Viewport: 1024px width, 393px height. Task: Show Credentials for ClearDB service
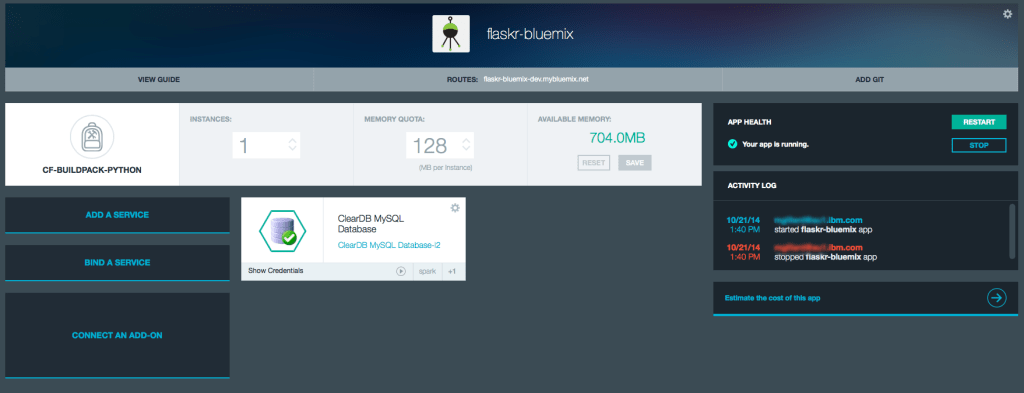pyautogui.click(x=276, y=270)
